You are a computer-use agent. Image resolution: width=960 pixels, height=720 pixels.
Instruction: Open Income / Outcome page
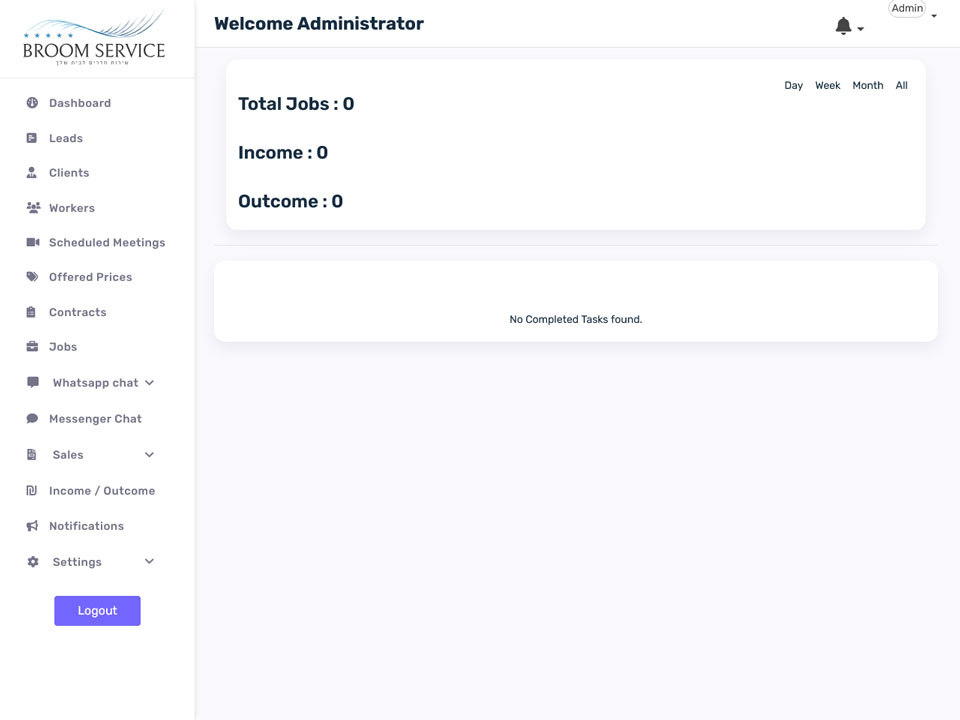(102, 490)
